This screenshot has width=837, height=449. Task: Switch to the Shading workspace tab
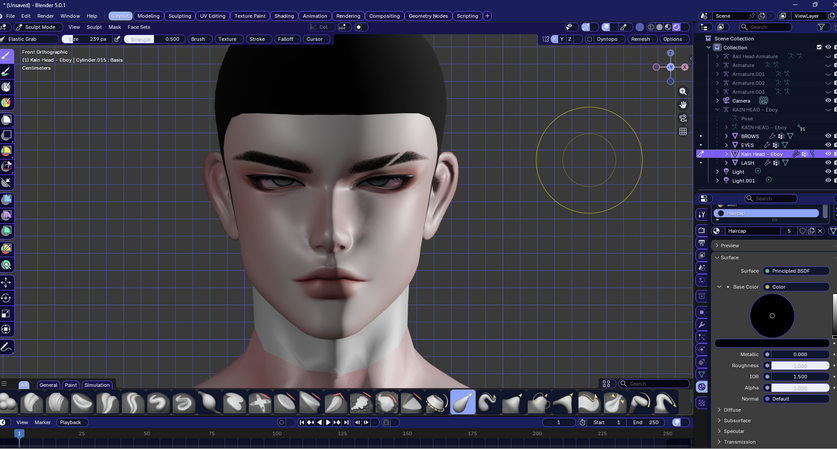coord(284,16)
